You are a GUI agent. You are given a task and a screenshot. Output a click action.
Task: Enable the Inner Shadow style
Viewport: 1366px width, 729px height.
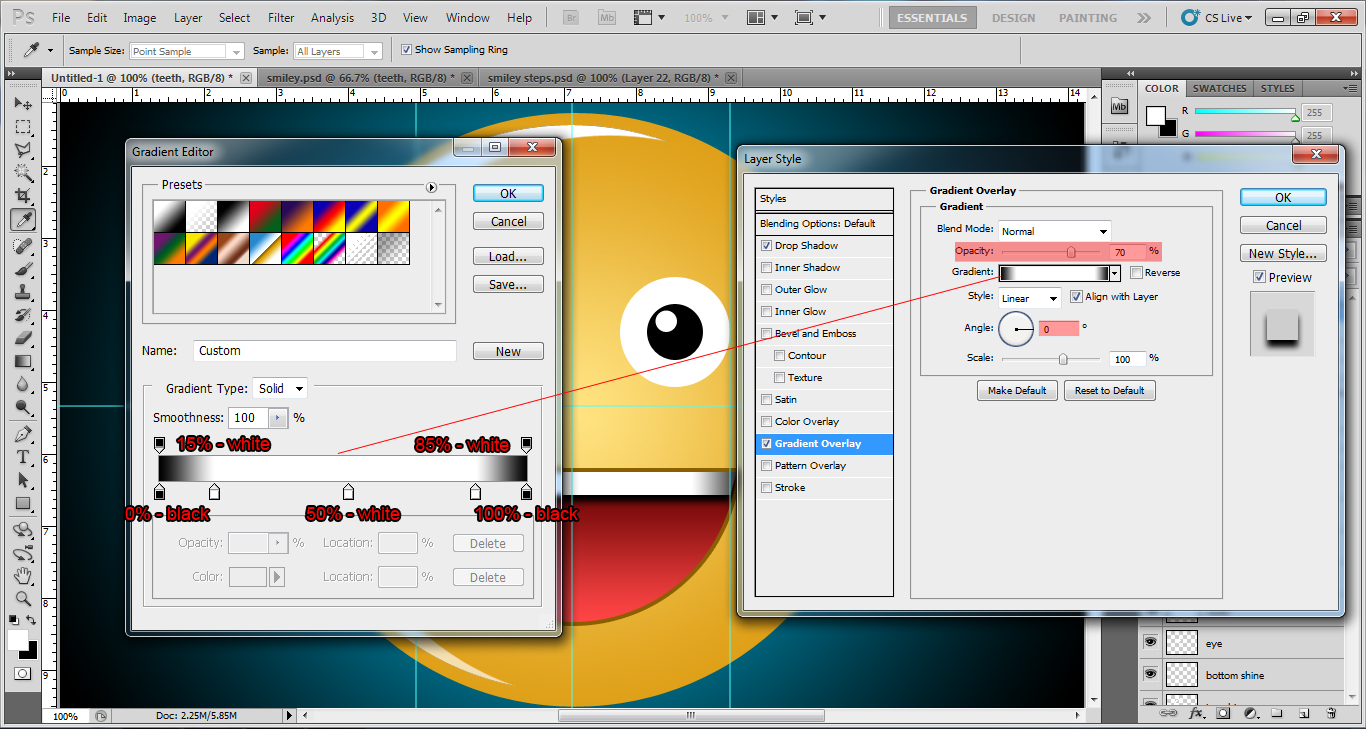(x=766, y=268)
